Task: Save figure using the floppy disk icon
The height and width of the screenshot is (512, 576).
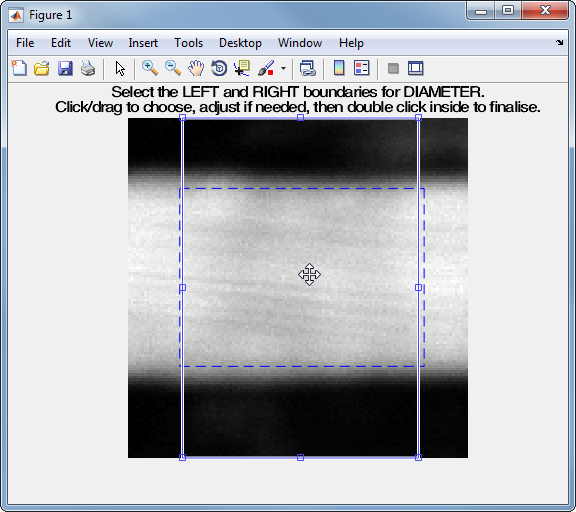Action: point(65,68)
